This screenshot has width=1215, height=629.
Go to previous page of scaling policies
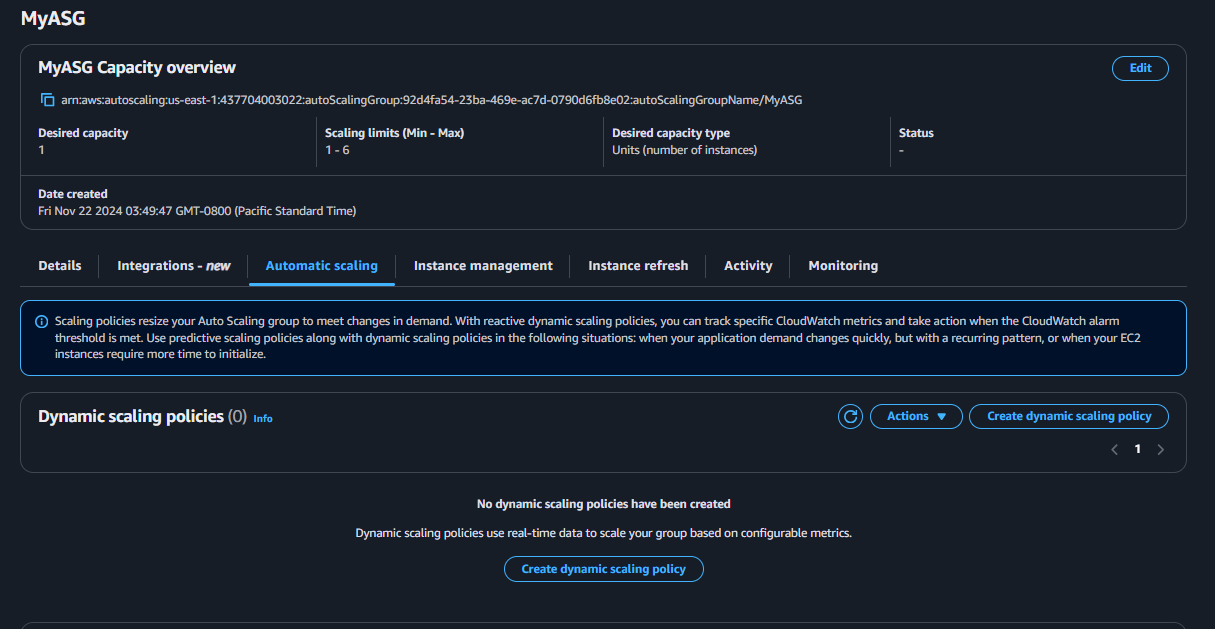point(1114,450)
